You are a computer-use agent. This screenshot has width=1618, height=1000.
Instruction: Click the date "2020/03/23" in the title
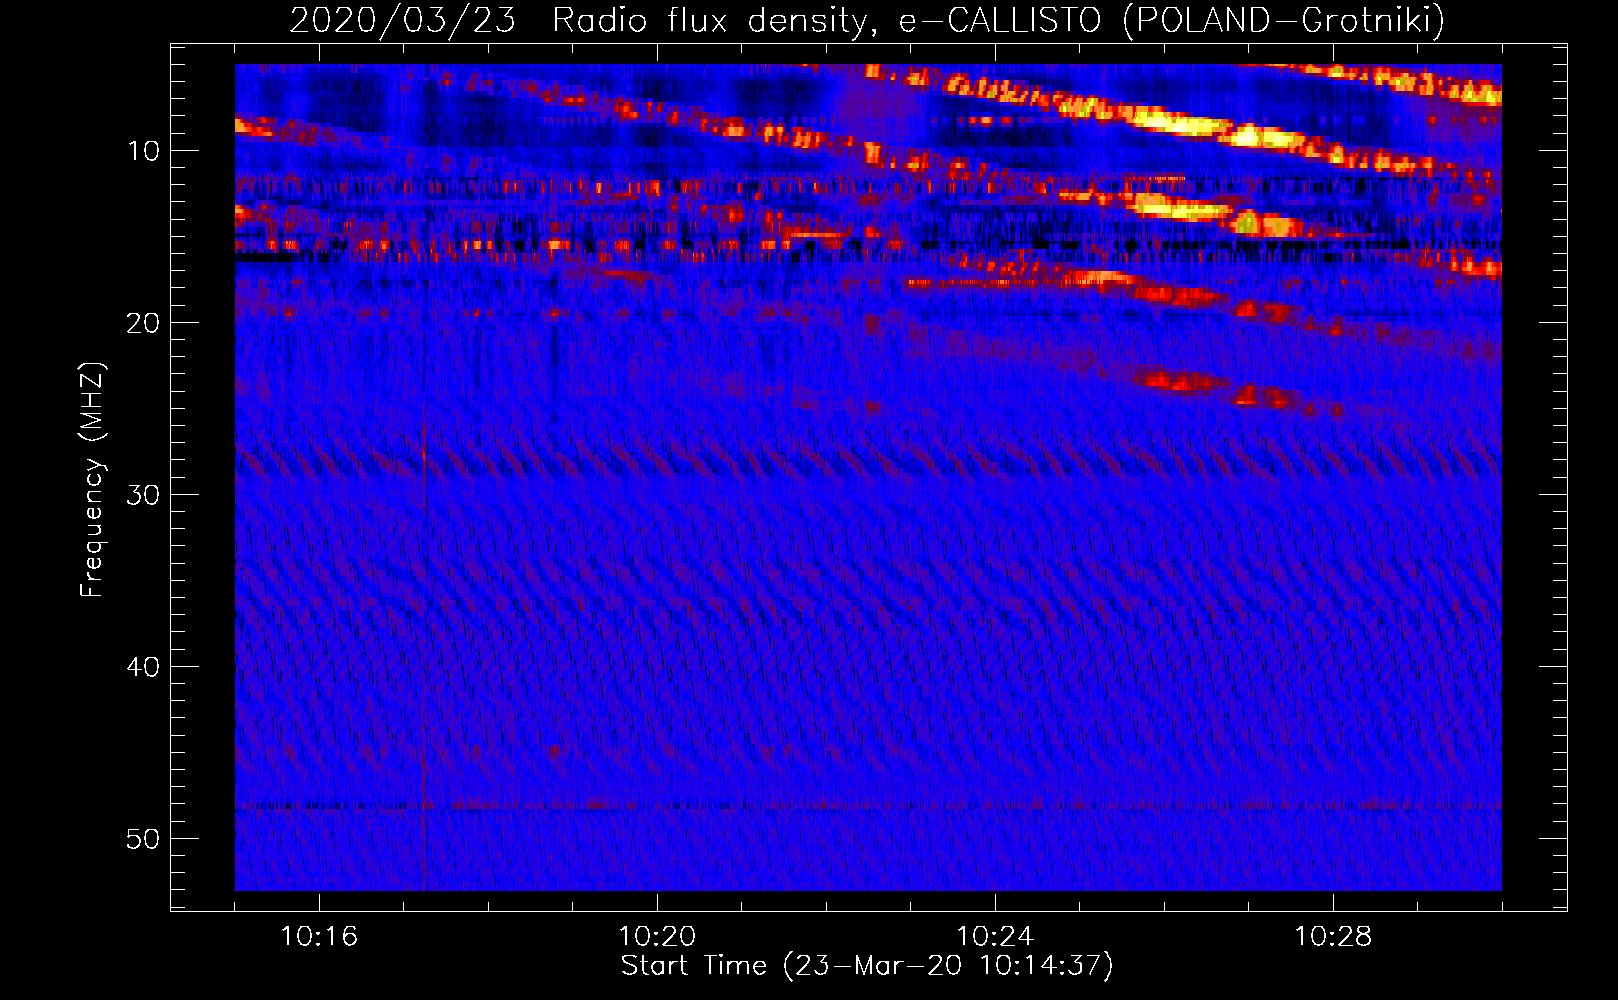click(402, 20)
